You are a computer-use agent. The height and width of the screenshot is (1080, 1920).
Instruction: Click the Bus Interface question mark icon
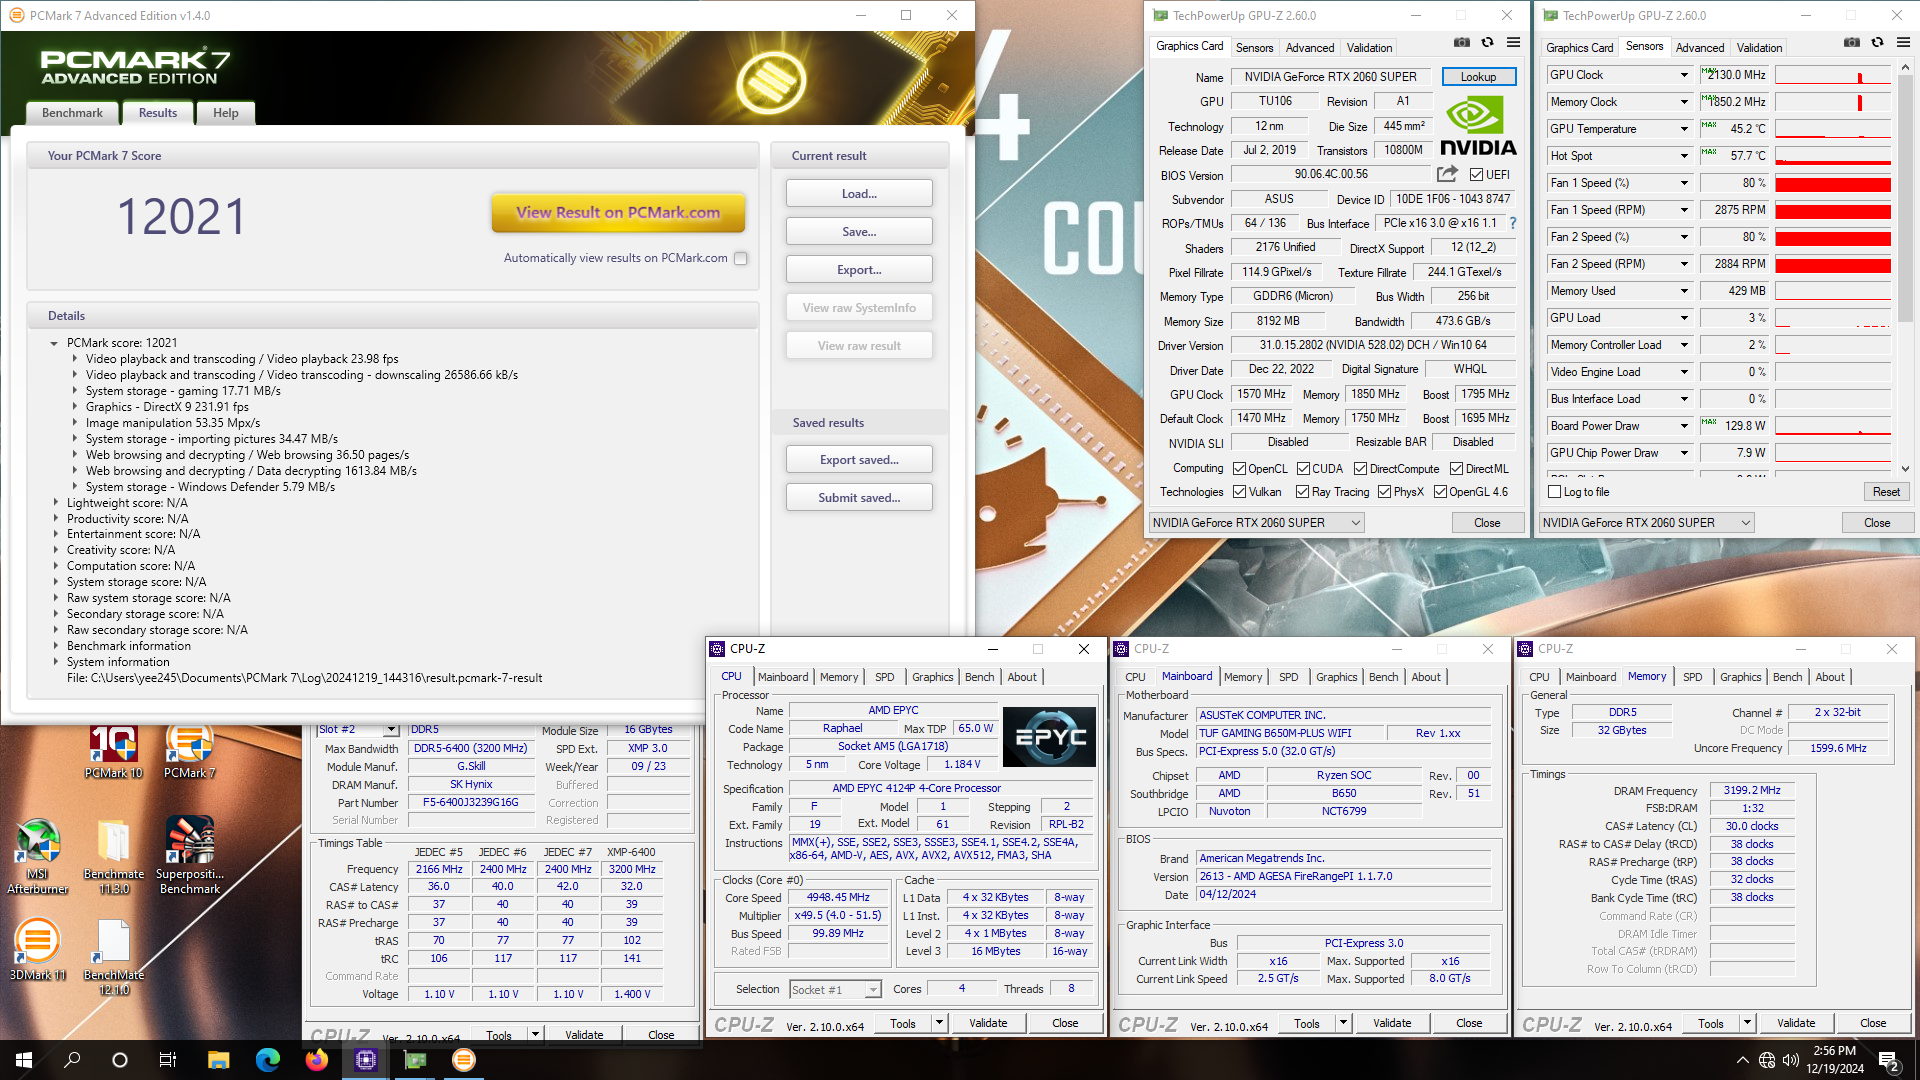click(x=1513, y=223)
